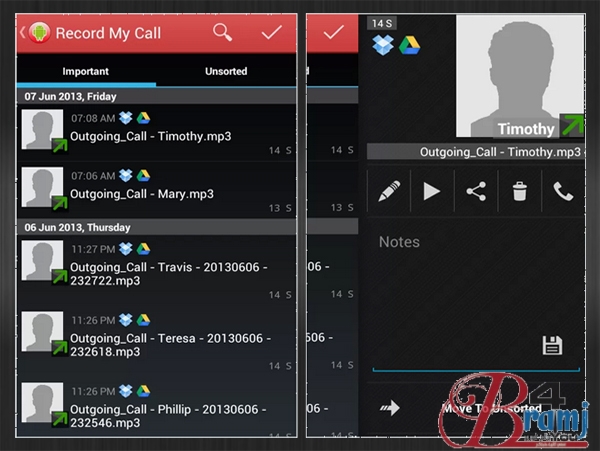This screenshot has height=451, width=600.
Task: Tap Google Drive icon on Mary's 07:06 AM row
Action: (143, 176)
